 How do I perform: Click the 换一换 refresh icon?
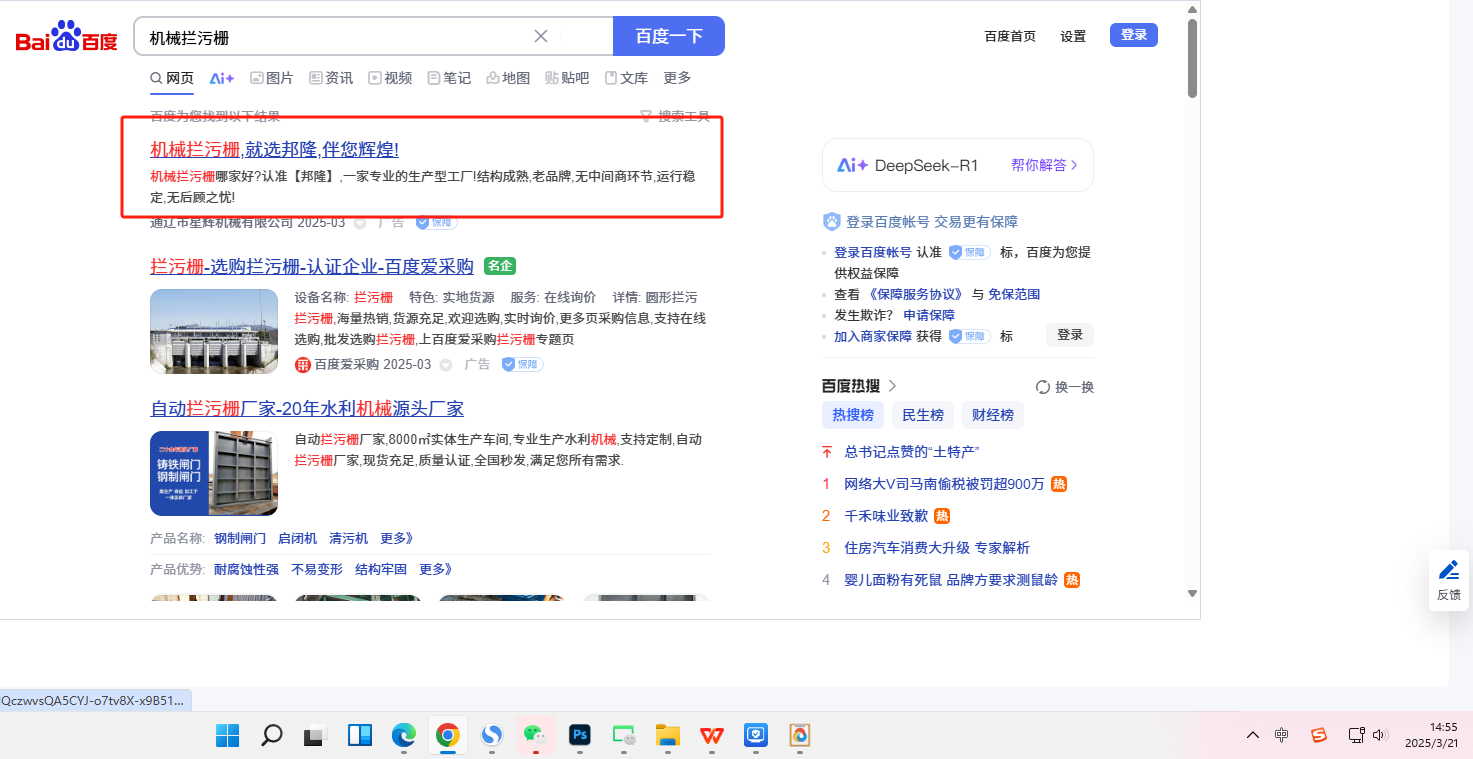[x=1043, y=387]
